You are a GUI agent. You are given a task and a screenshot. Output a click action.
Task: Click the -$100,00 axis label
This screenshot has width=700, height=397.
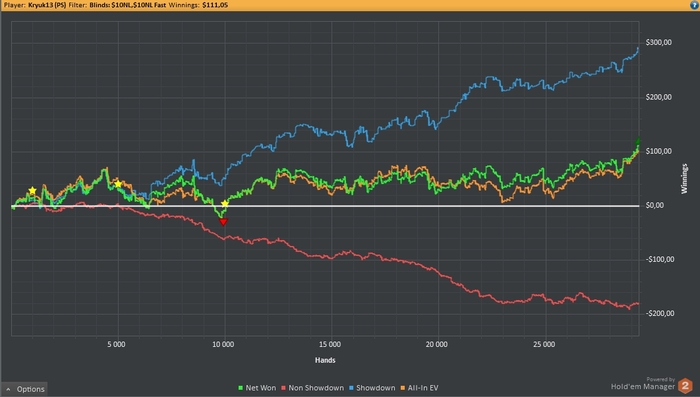coord(659,259)
